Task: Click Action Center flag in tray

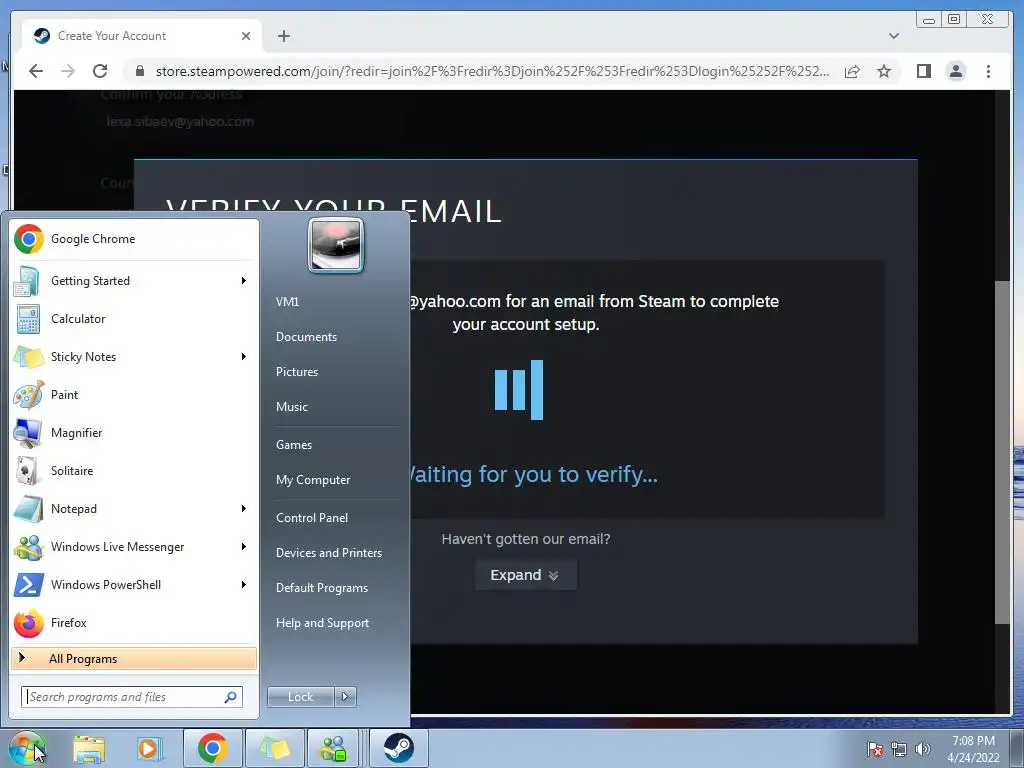Action: pyautogui.click(x=874, y=749)
